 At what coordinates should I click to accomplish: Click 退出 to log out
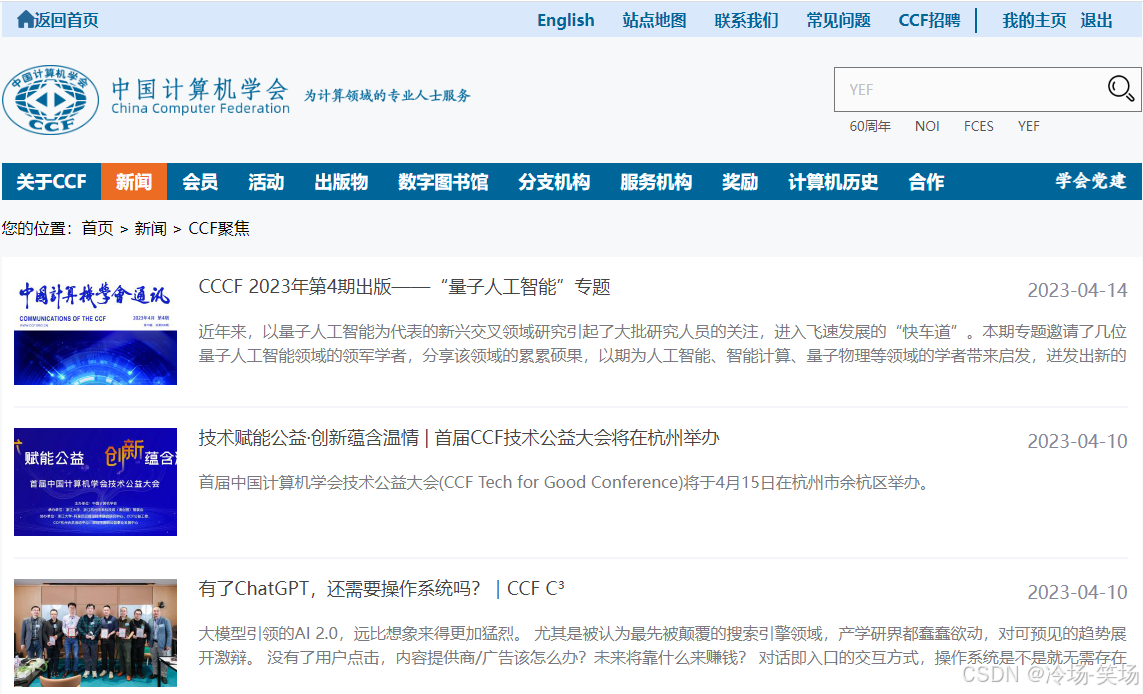[1096, 20]
